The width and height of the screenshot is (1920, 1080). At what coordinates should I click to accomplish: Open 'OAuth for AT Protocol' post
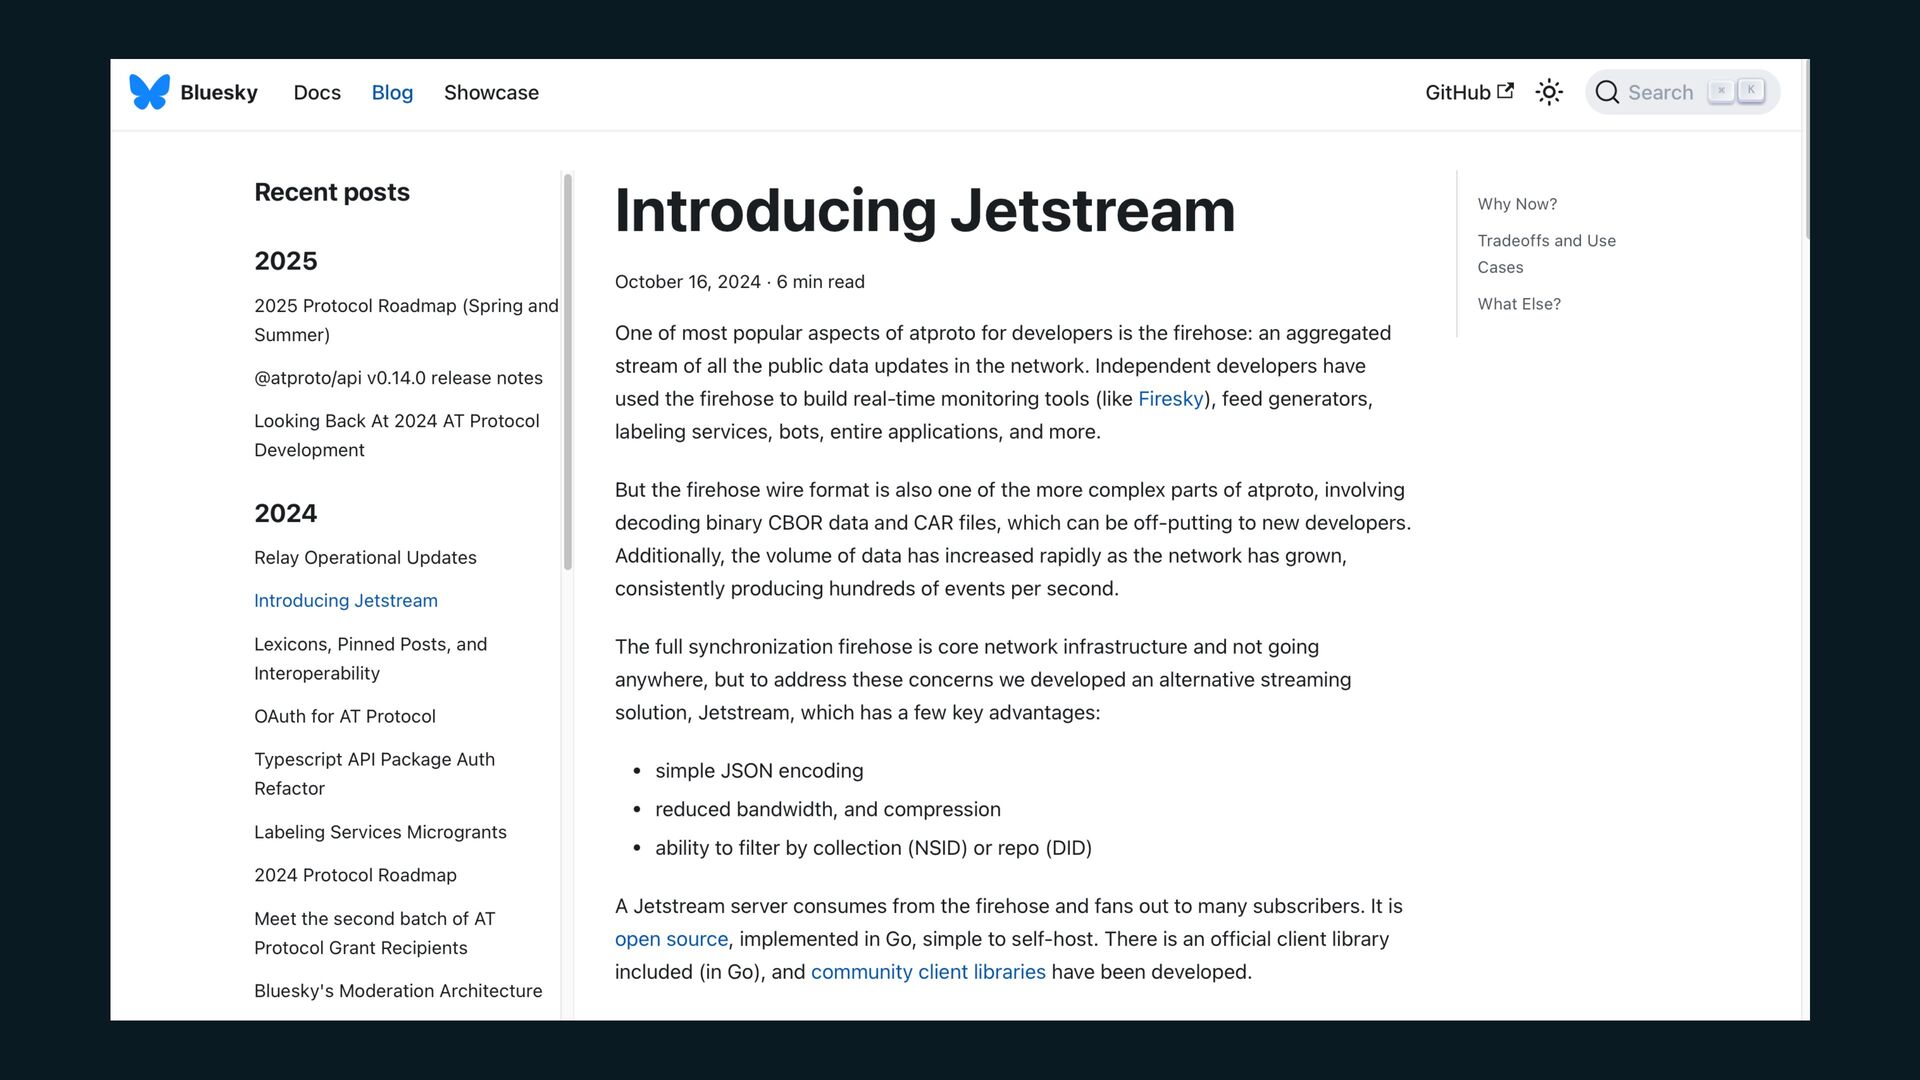point(345,716)
